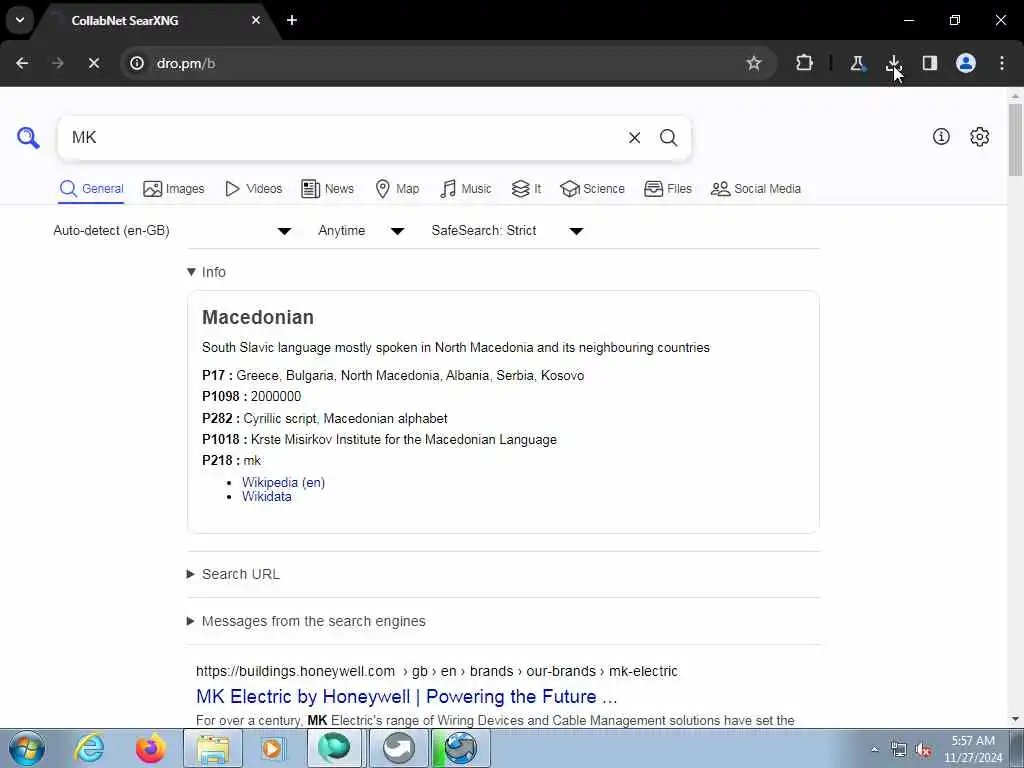
Task: Expand the Search URL section
Action: (x=234, y=574)
